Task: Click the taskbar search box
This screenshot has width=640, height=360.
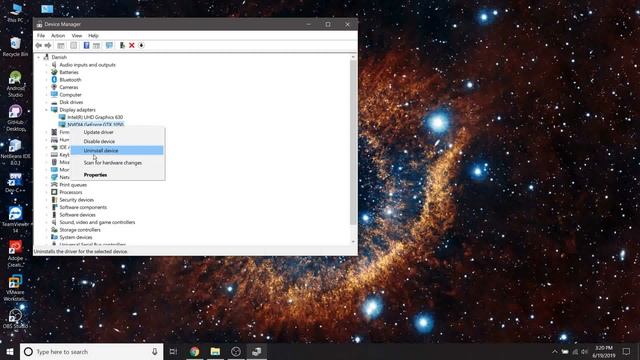Action: [91, 351]
